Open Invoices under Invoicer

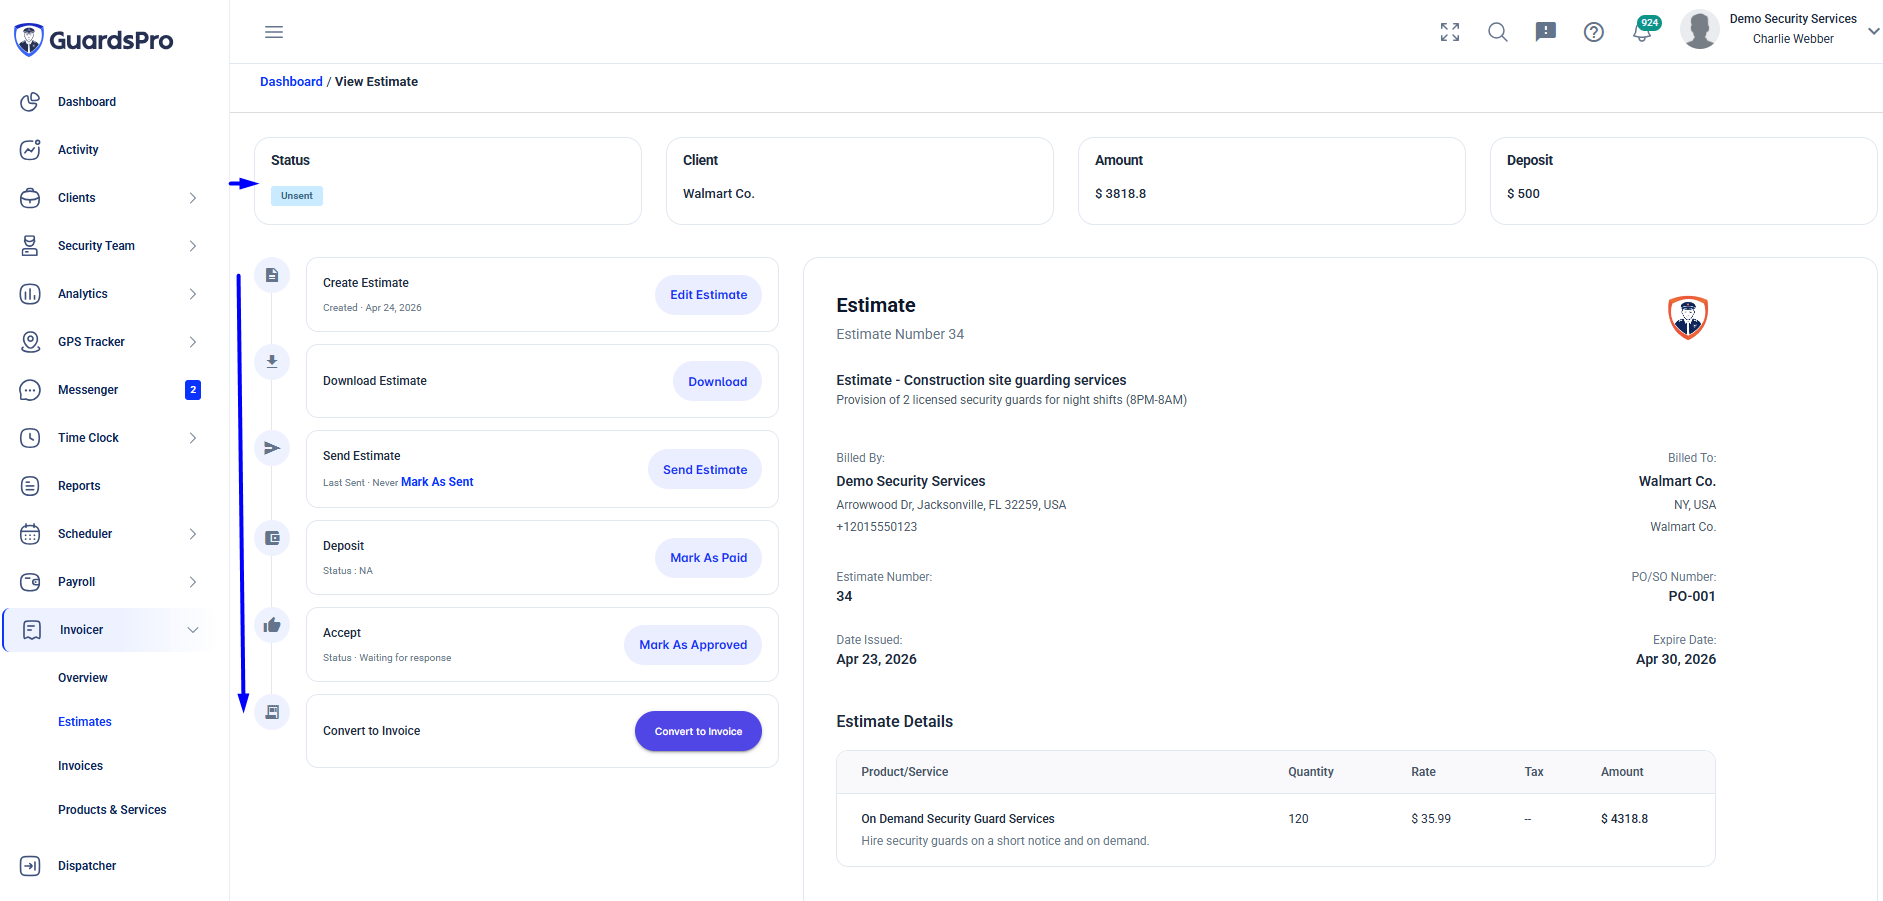80,766
